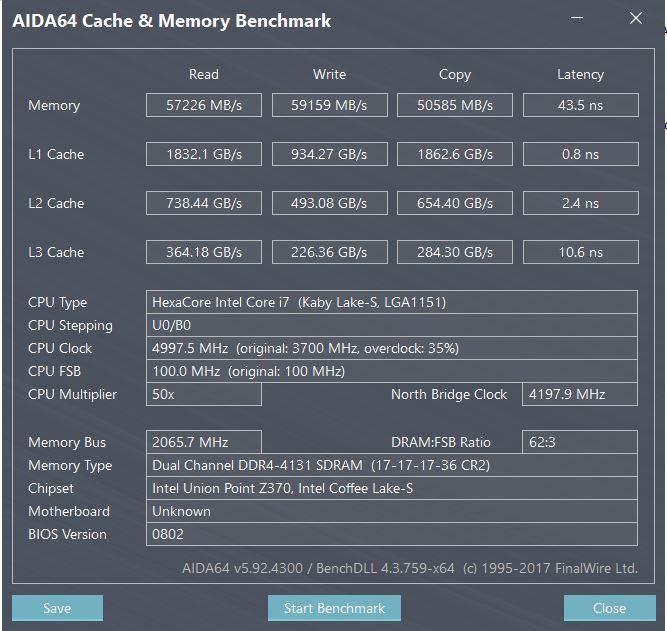Select L3 Cache Copy 284.30 GB/s
Screen dimensions: 667x631
coord(455,252)
